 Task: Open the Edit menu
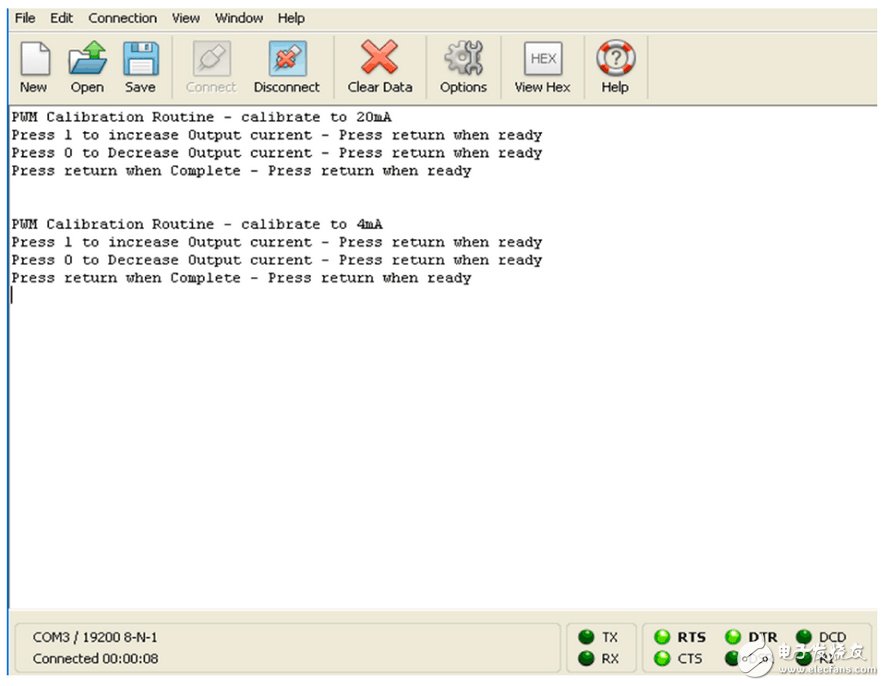[x=62, y=18]
